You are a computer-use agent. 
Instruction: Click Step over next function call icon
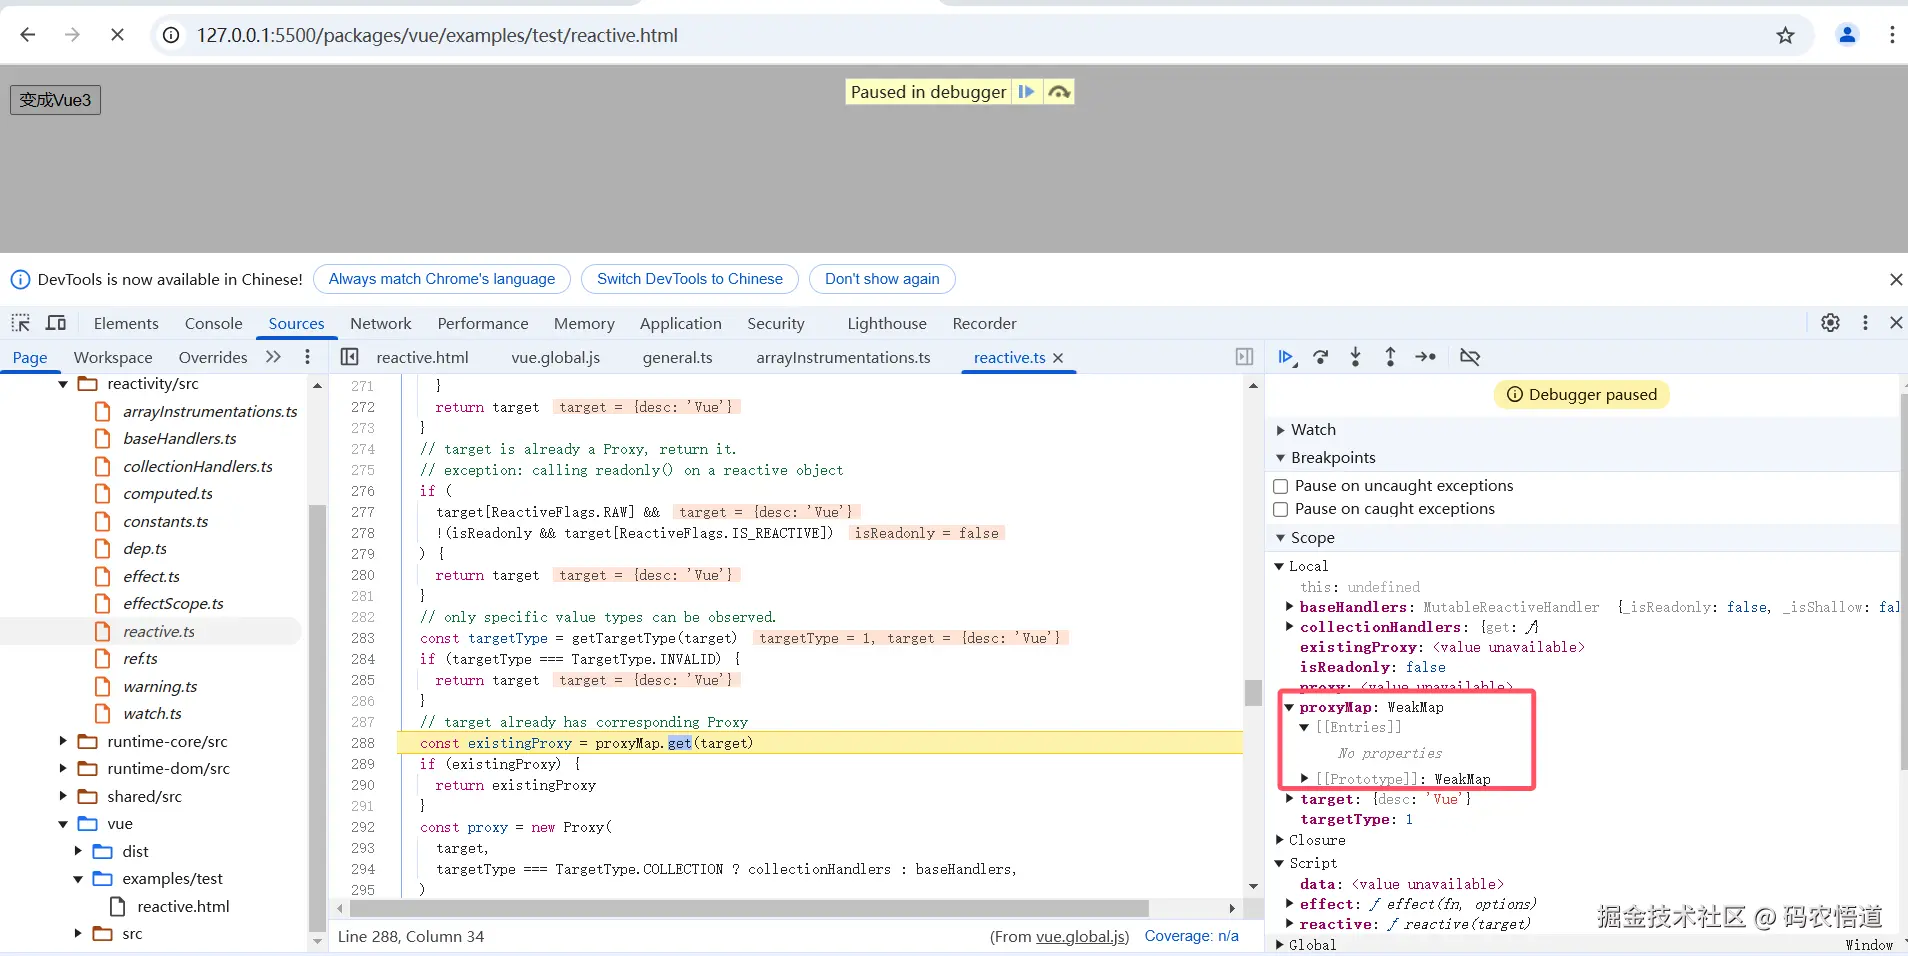point(1321,357)
